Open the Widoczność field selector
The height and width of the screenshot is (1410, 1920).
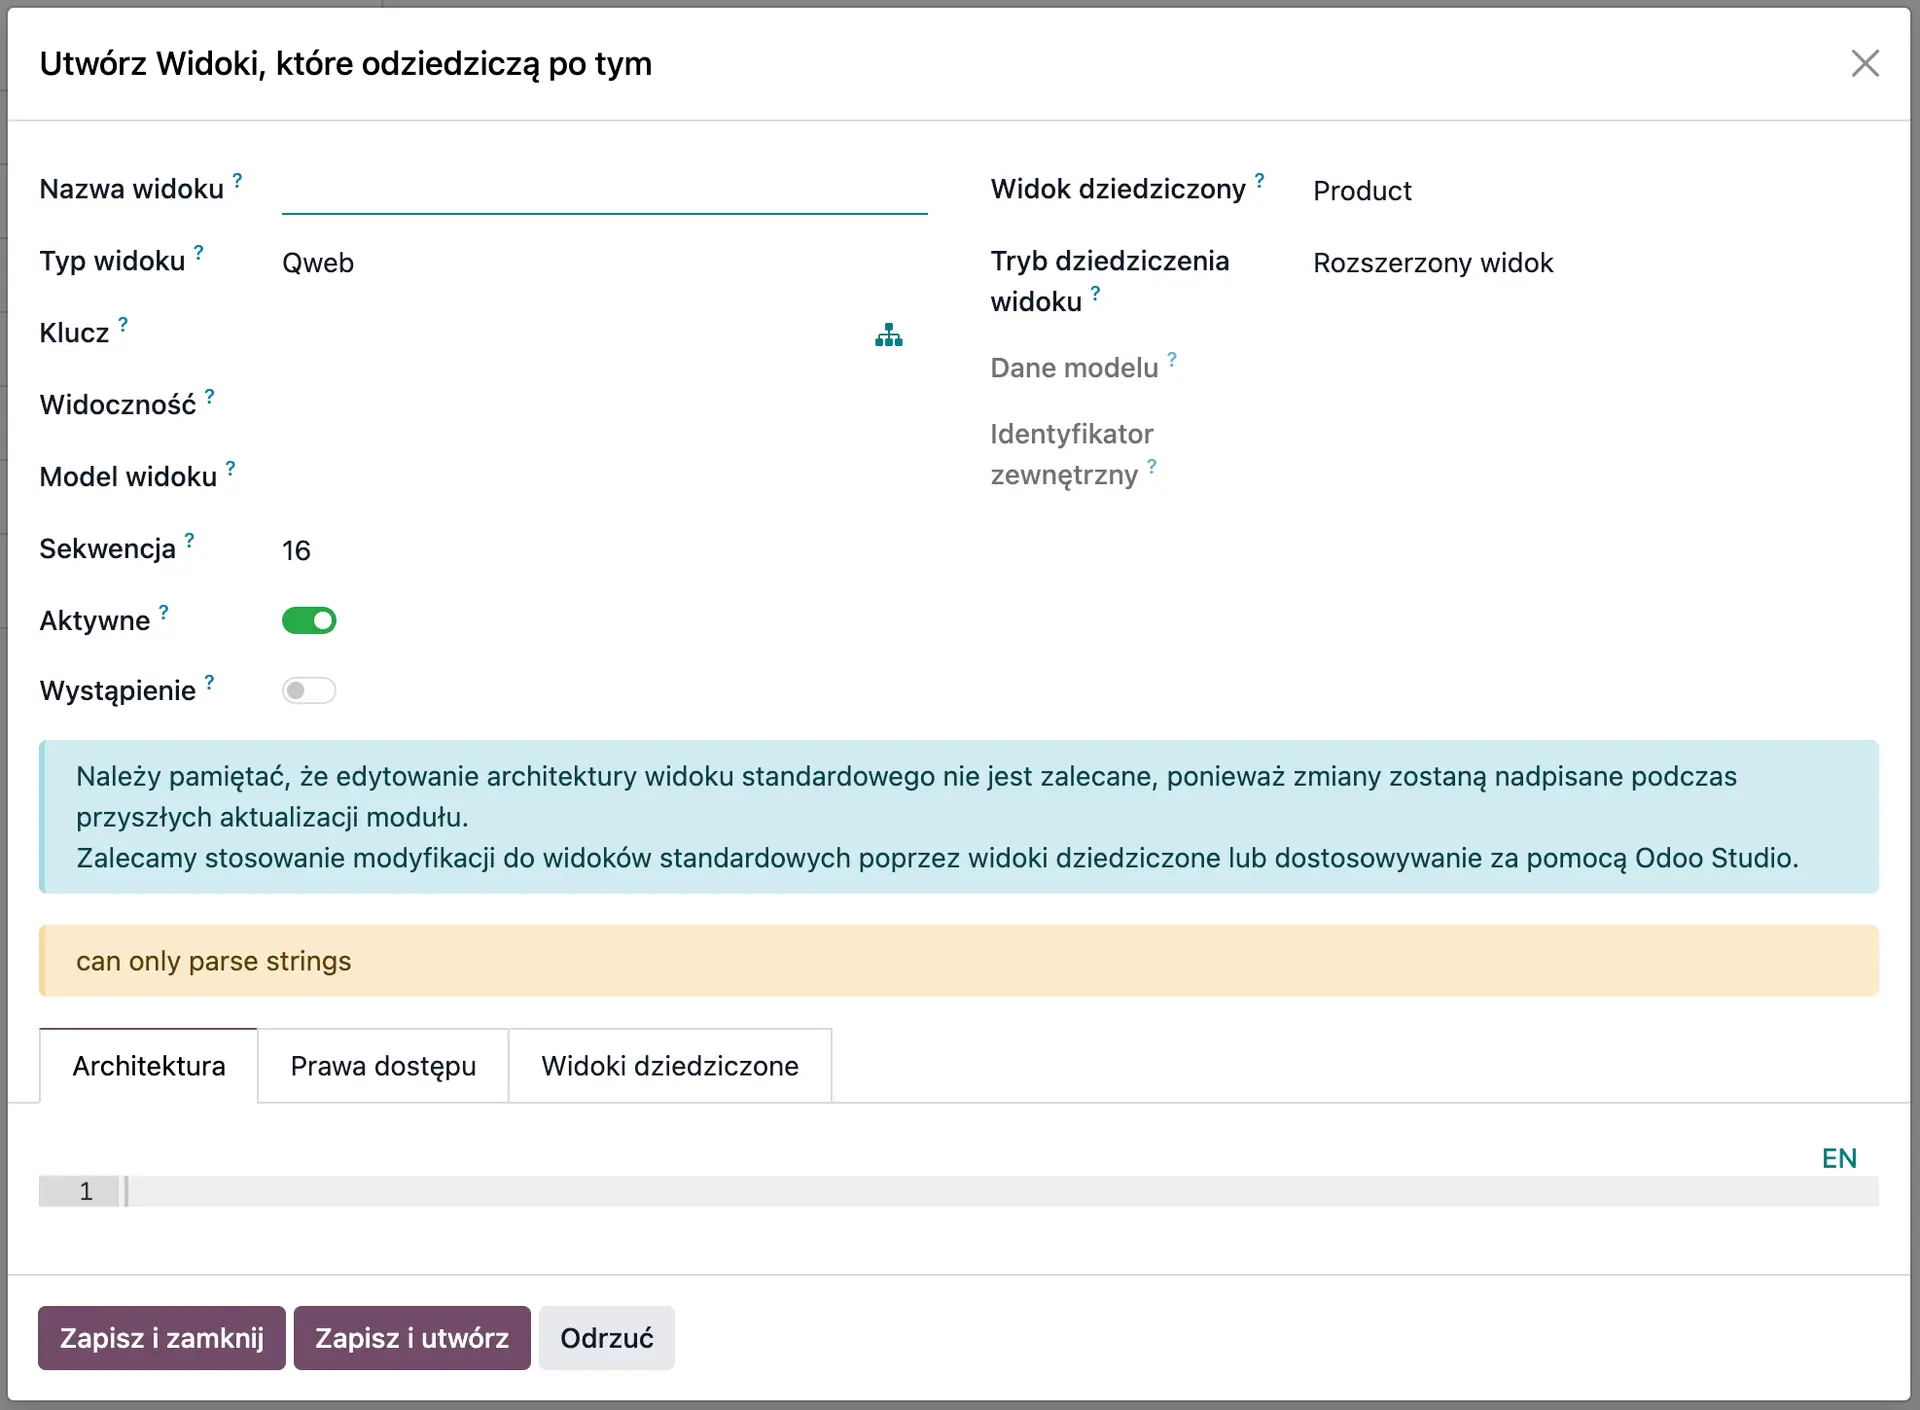(400, 405)
